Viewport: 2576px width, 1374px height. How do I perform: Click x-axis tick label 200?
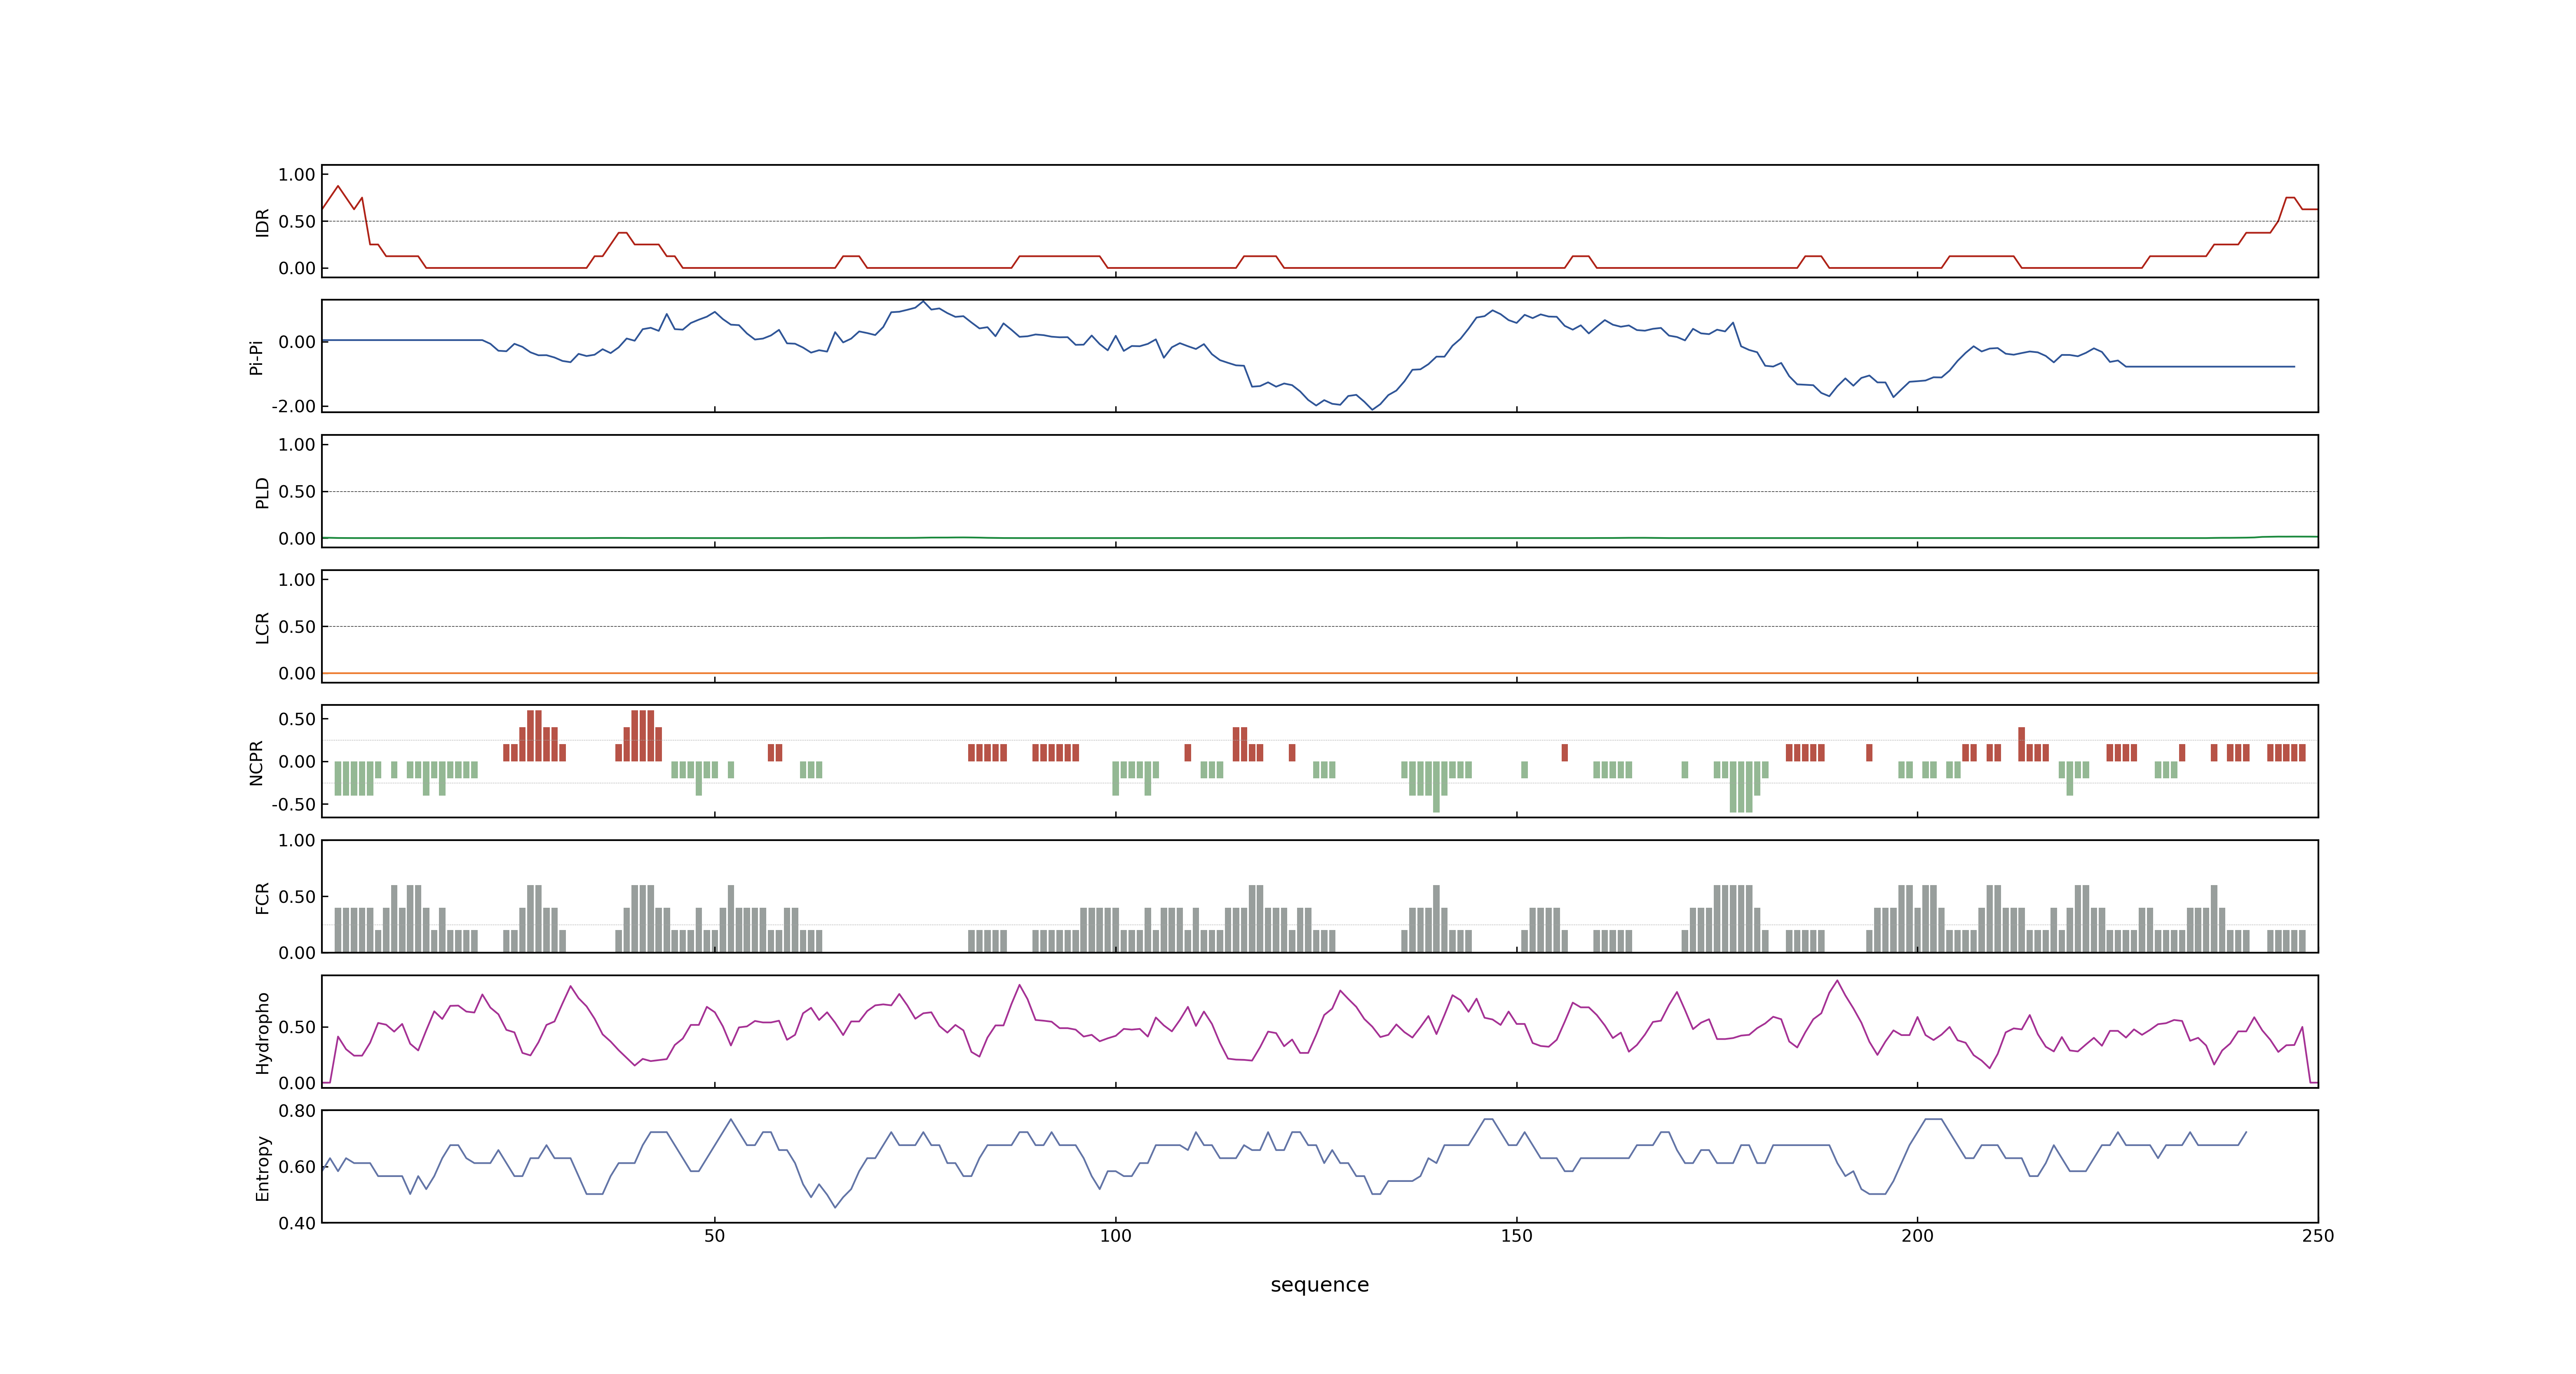1917,1236
